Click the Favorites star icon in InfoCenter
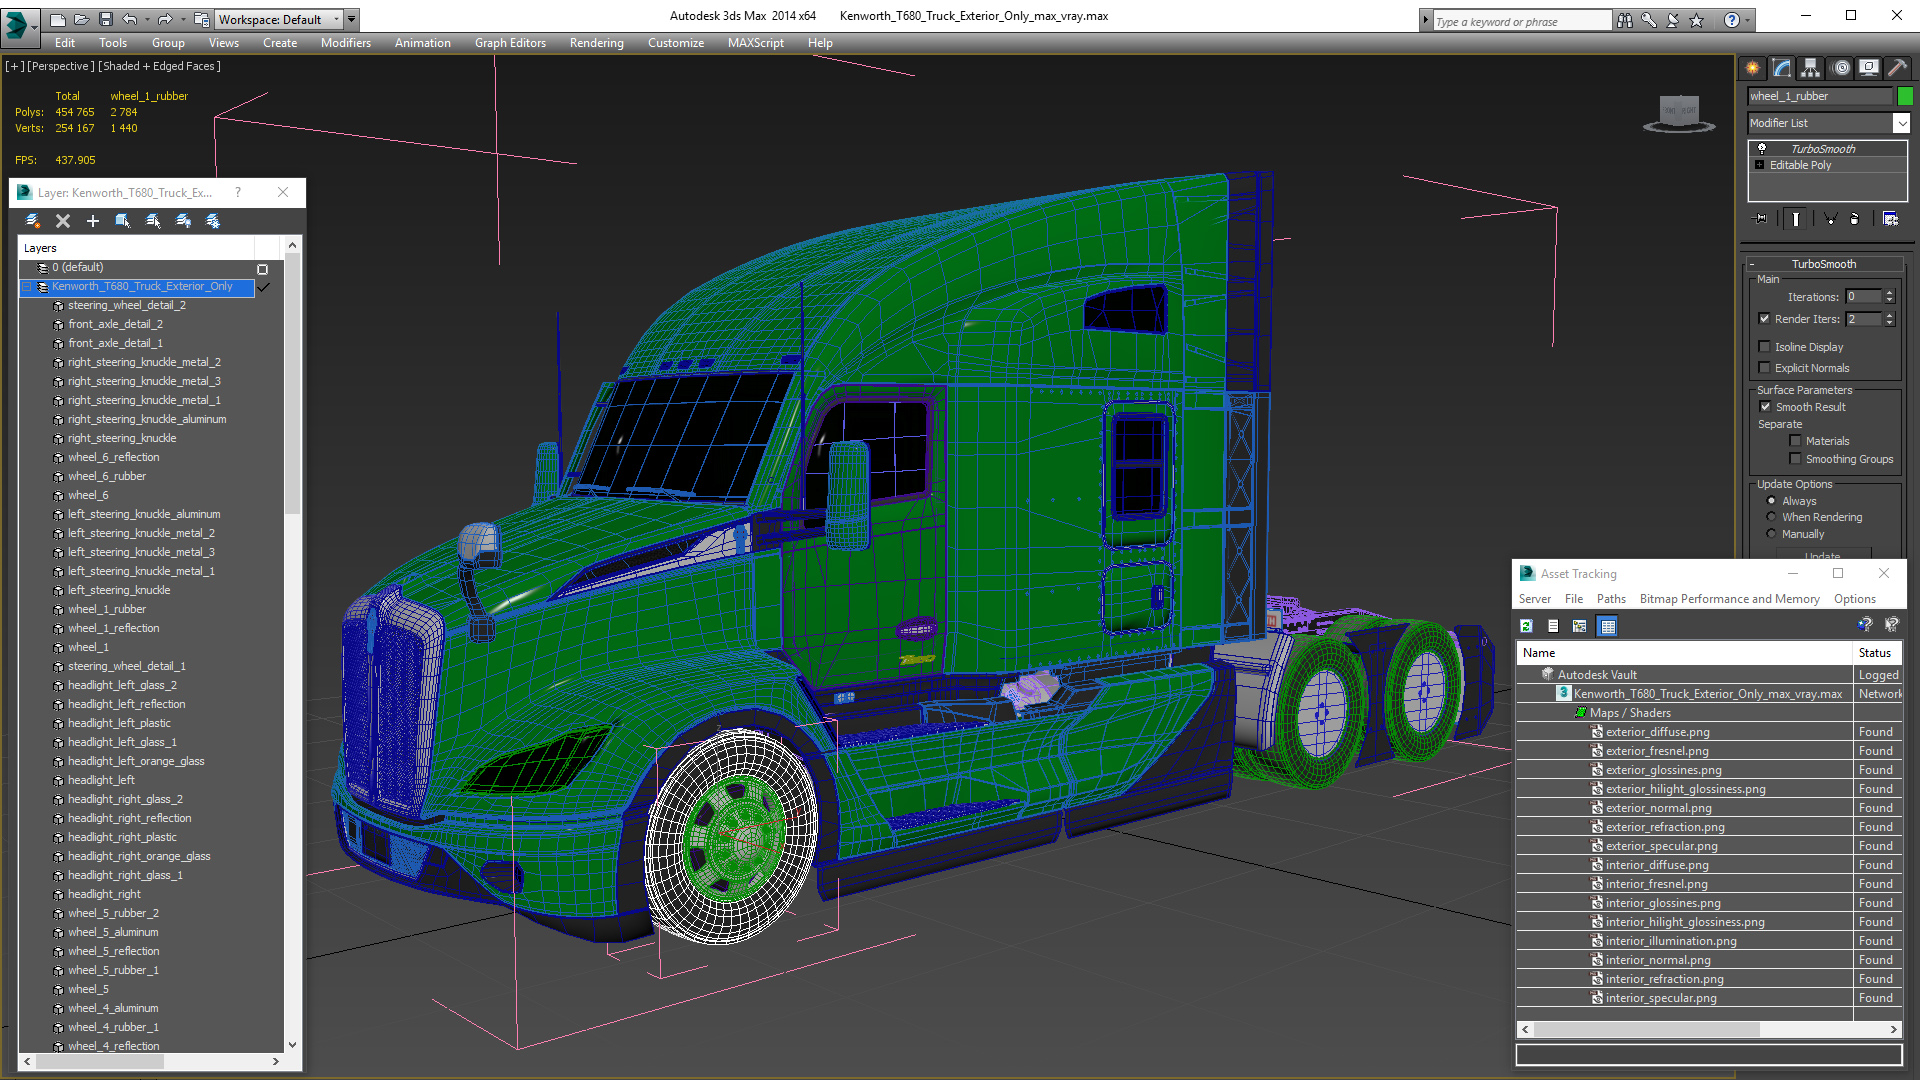Image resolution: width=1920 pixels, height=1080 pixels. 1697,20
